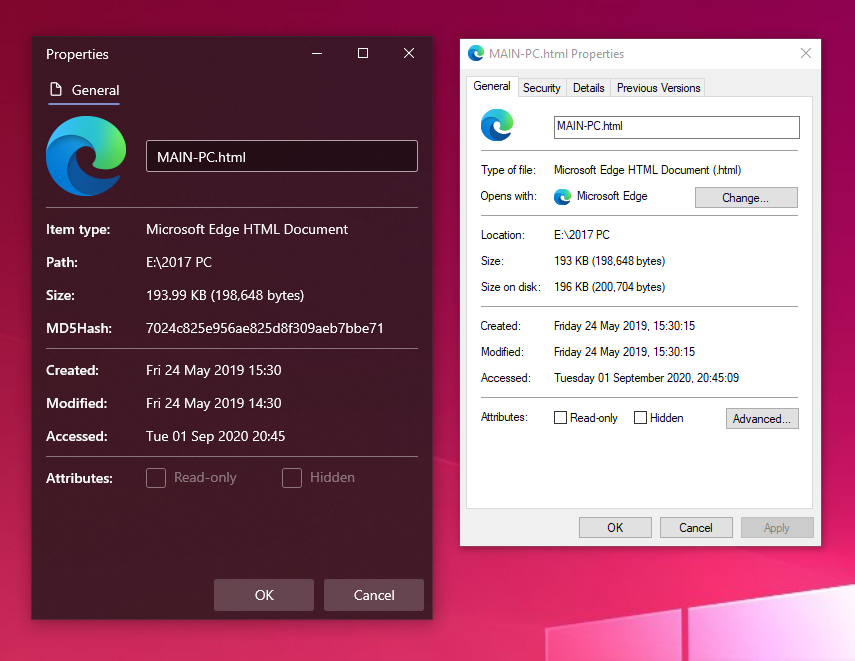Click Change... to pick the opening app

(x=746, y=197)
